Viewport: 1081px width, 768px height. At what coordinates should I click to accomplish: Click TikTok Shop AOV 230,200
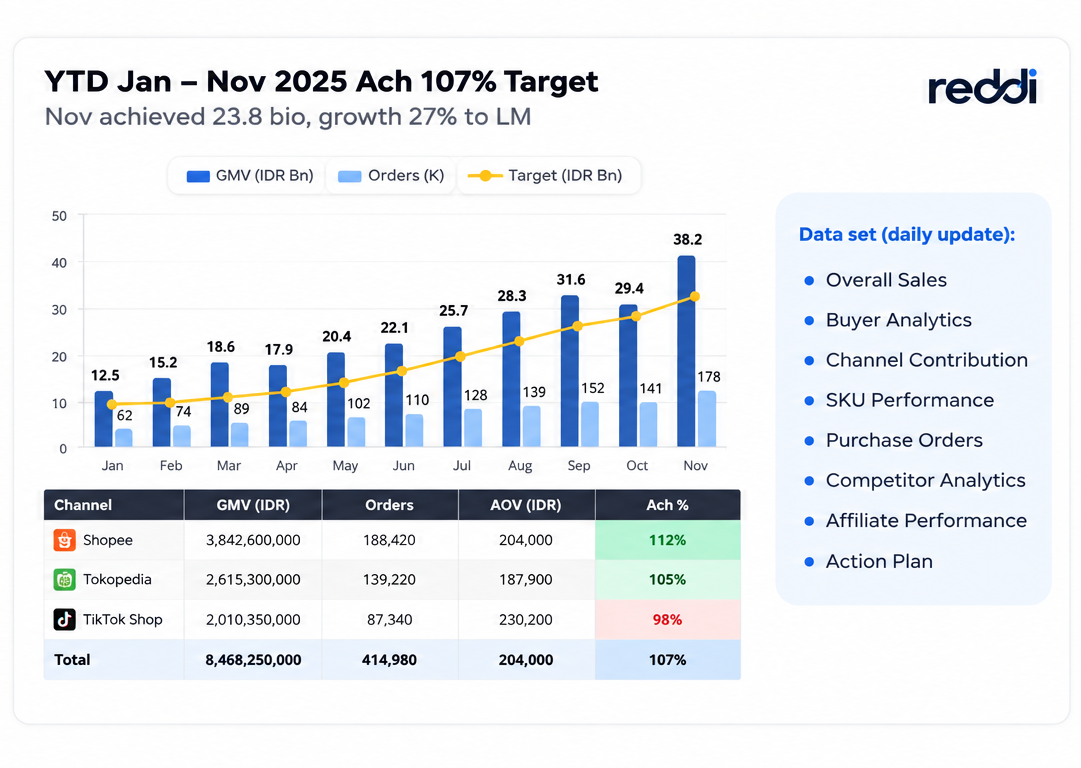526,619
